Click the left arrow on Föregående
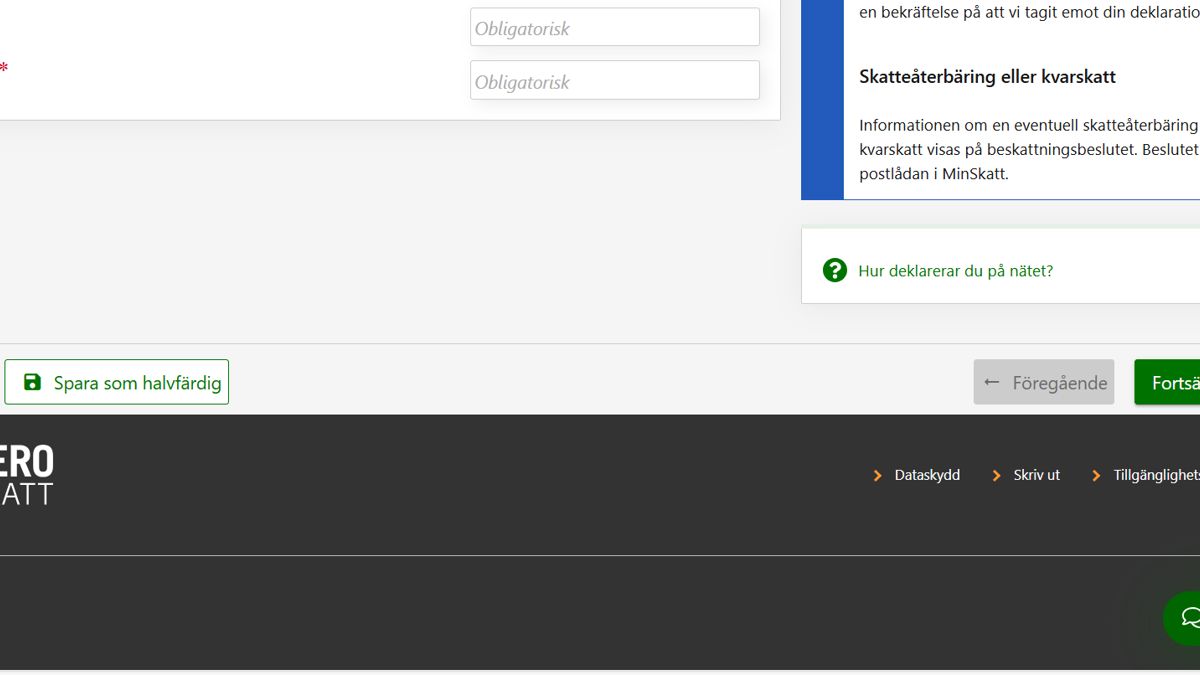 click(x=992, y=382)
